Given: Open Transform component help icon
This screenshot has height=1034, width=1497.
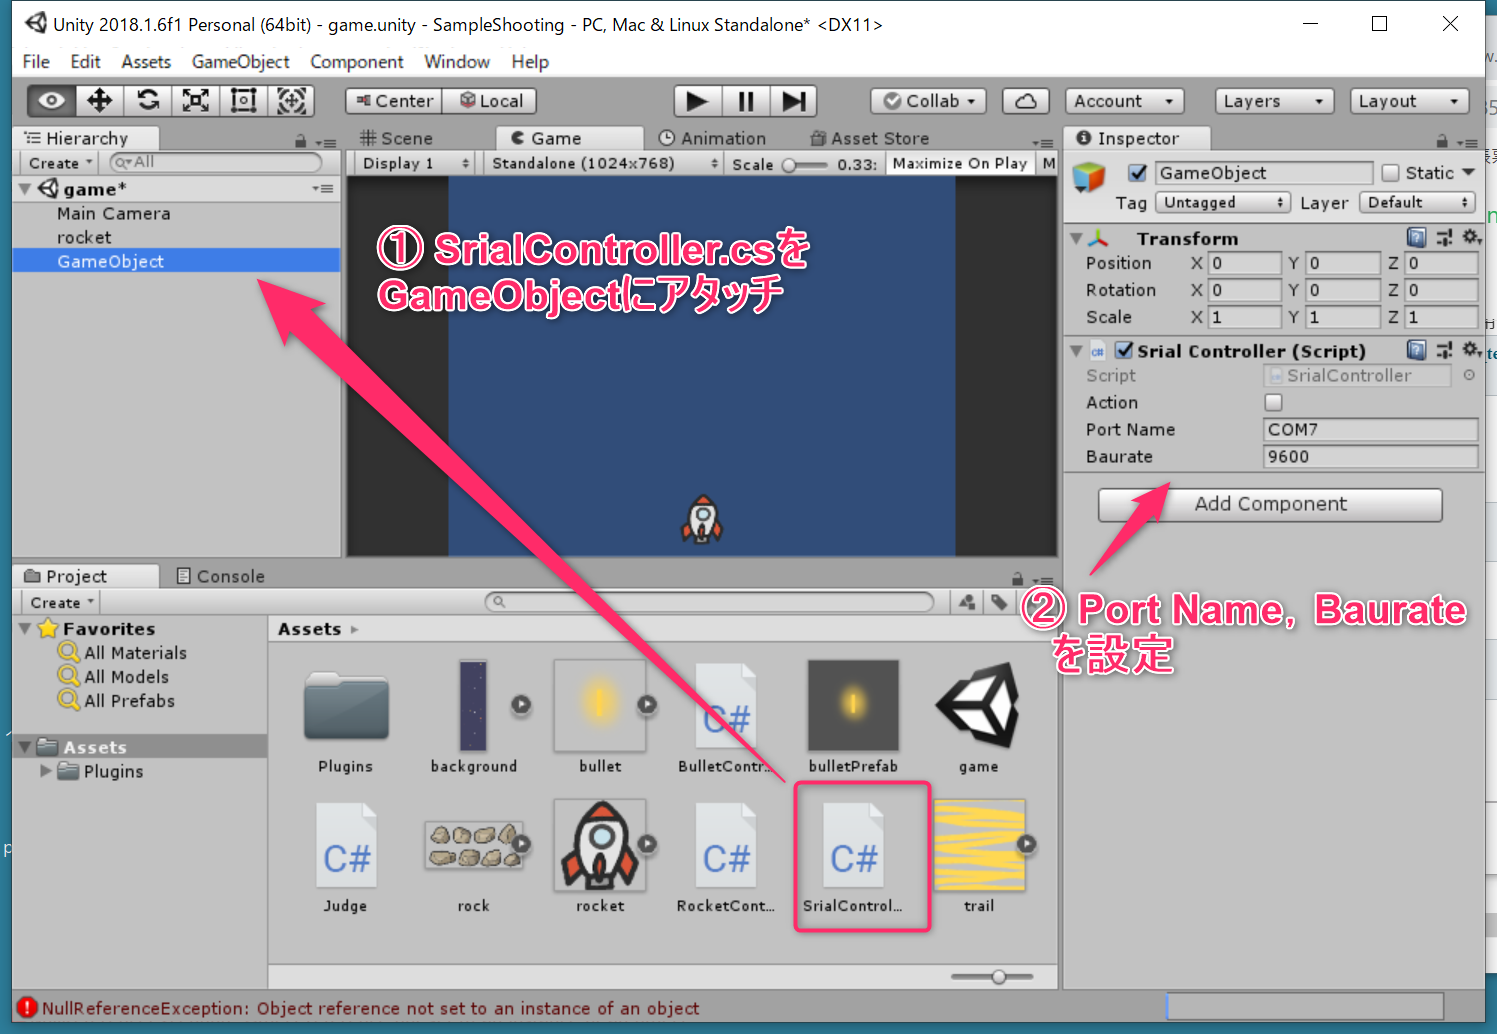Looking at the screenshot, I should tap(1416, 237).
